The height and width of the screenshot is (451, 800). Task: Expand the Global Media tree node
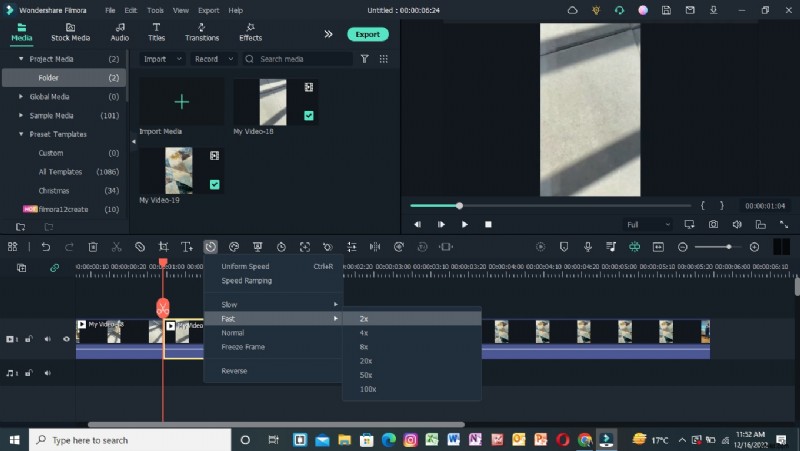point(21,96)
